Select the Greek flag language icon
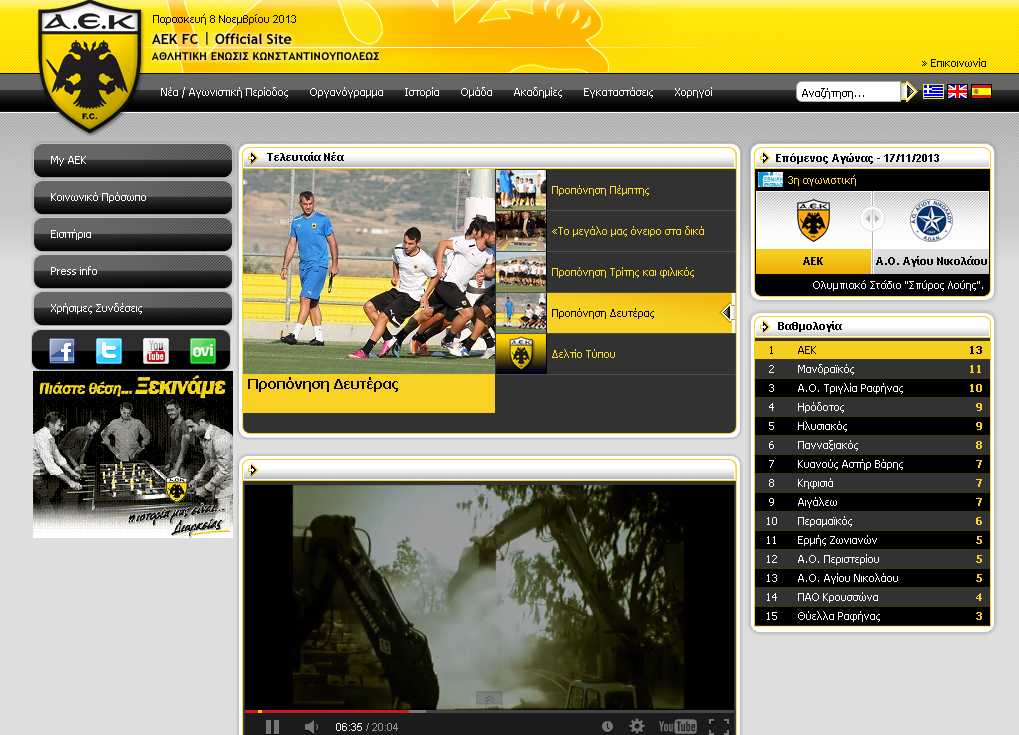The height and width of the screenshot is (735, 1019). (x=933, y=92)
